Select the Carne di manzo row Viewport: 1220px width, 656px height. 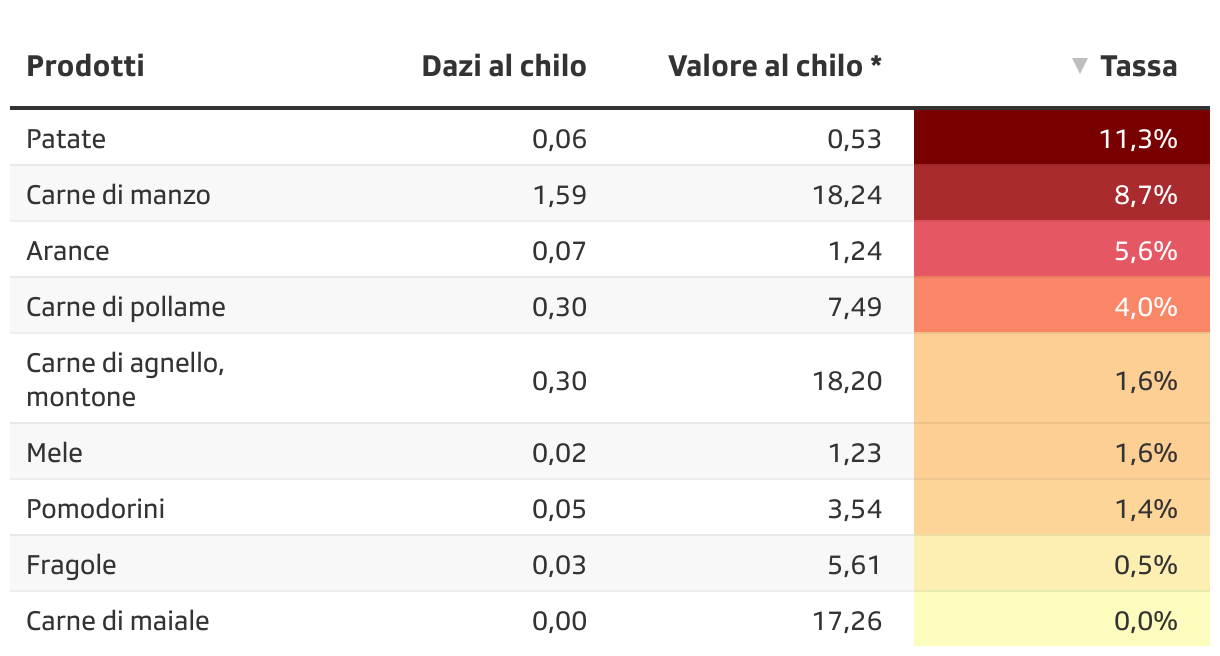(118, 194)
